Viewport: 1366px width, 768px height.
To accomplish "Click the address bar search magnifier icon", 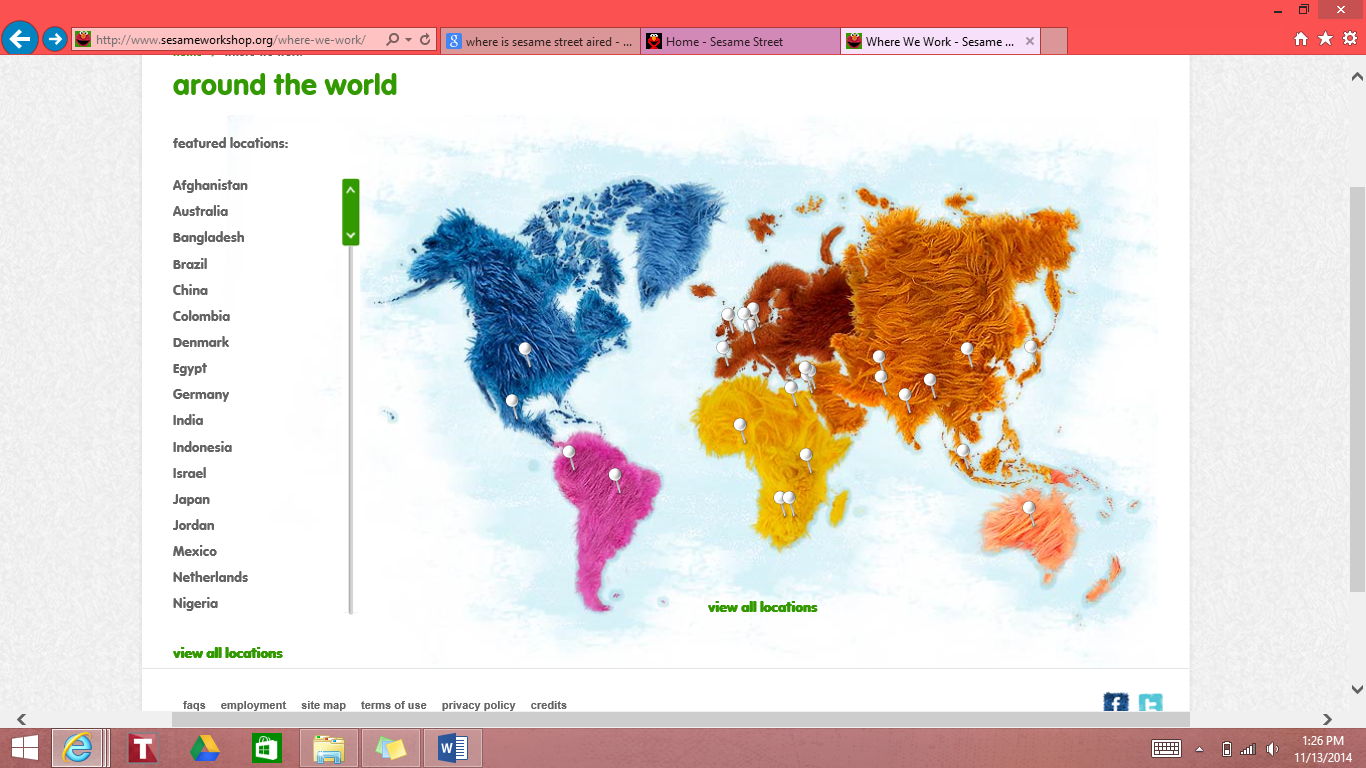I will click(x=393, y=40).
